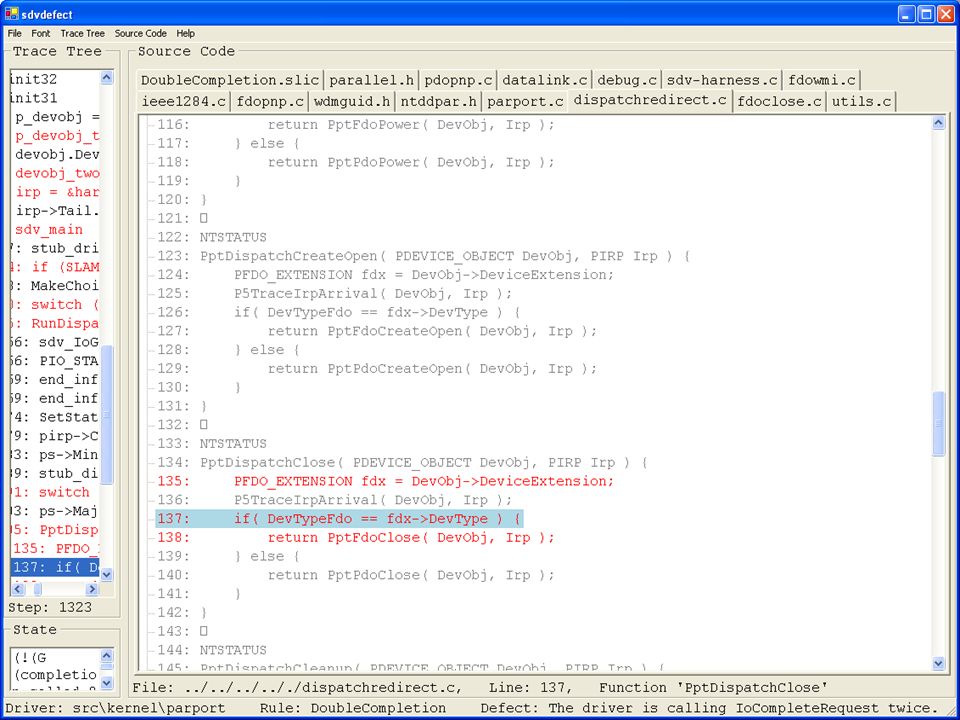
Task: Open the File menu
Action: point(14,33)
